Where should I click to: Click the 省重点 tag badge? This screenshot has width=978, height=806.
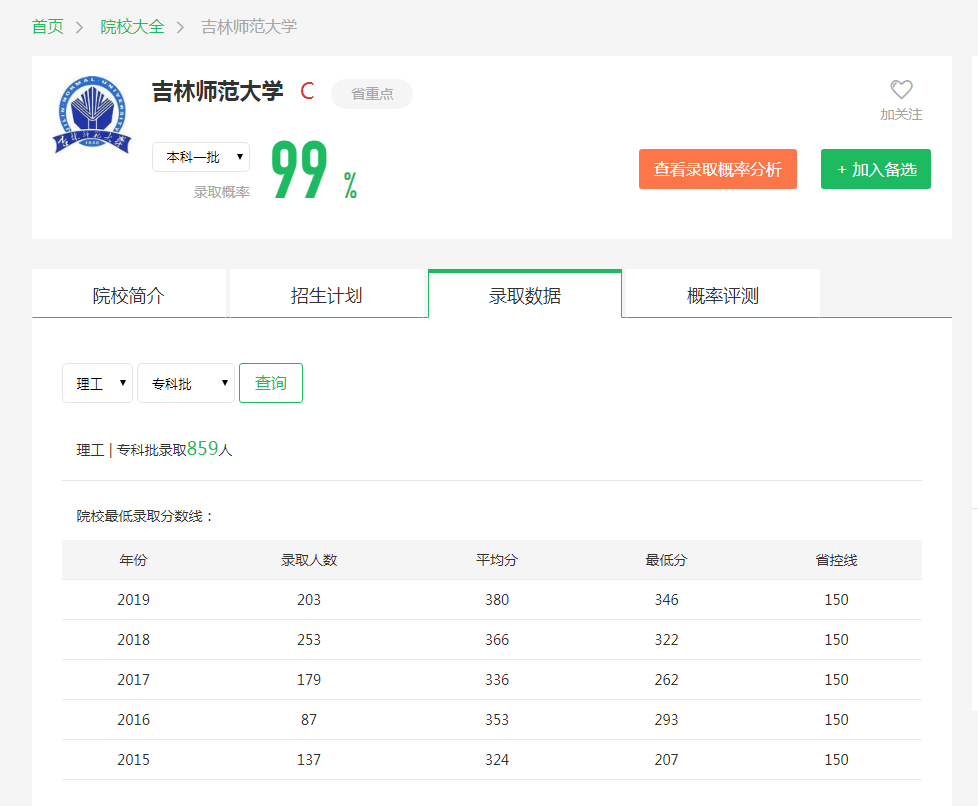tap(372, 94)
